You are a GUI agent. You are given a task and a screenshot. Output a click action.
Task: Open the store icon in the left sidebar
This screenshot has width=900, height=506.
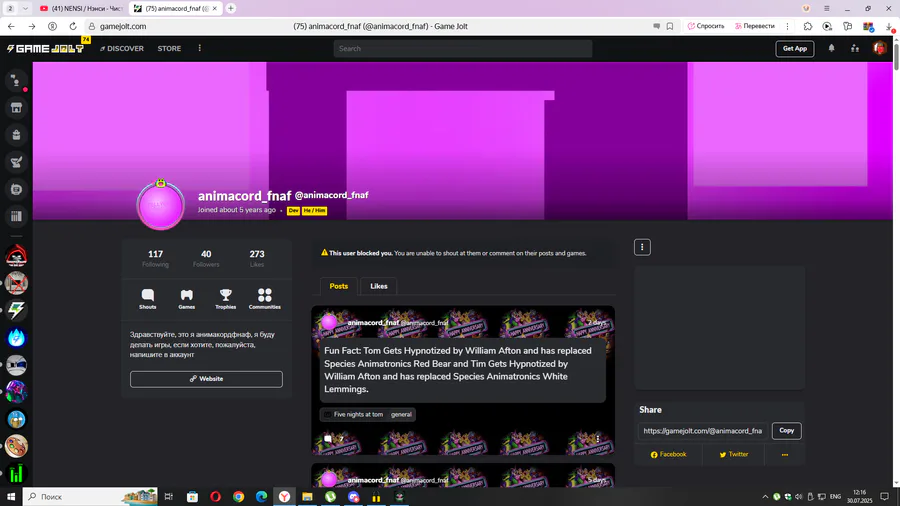click(x=16, y=108)
